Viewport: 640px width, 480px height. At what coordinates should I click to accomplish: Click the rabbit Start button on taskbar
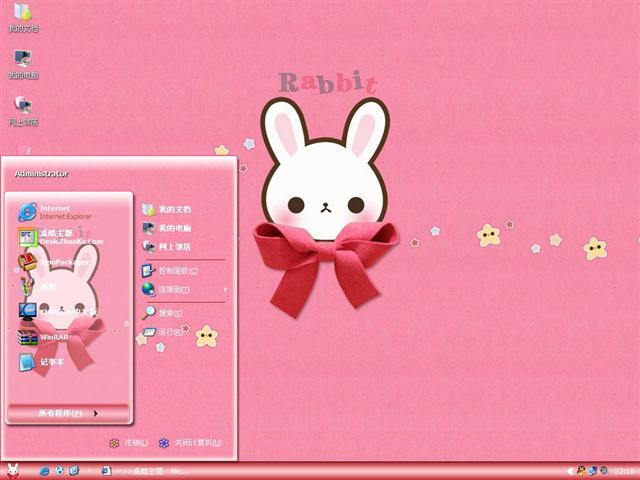pyautogui.click(x=13, y=471)
